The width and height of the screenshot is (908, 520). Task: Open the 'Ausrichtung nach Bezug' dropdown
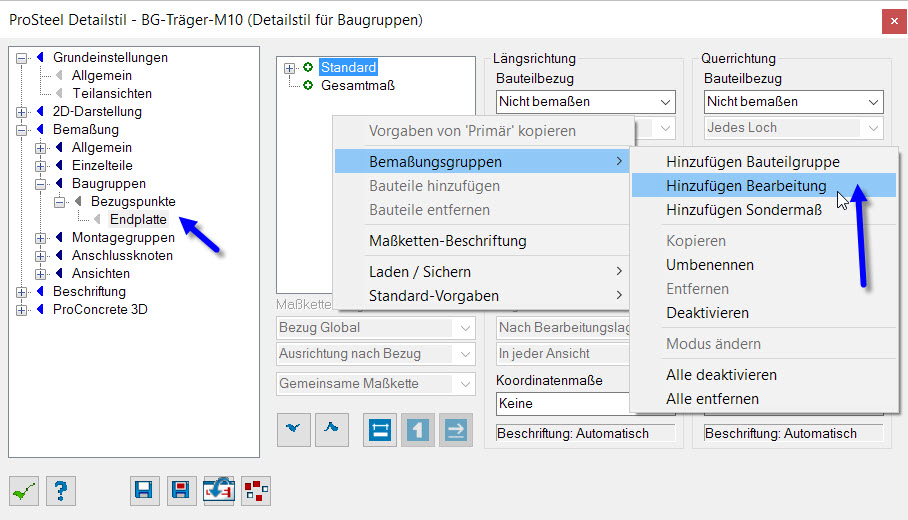click(x=376, y=354)
